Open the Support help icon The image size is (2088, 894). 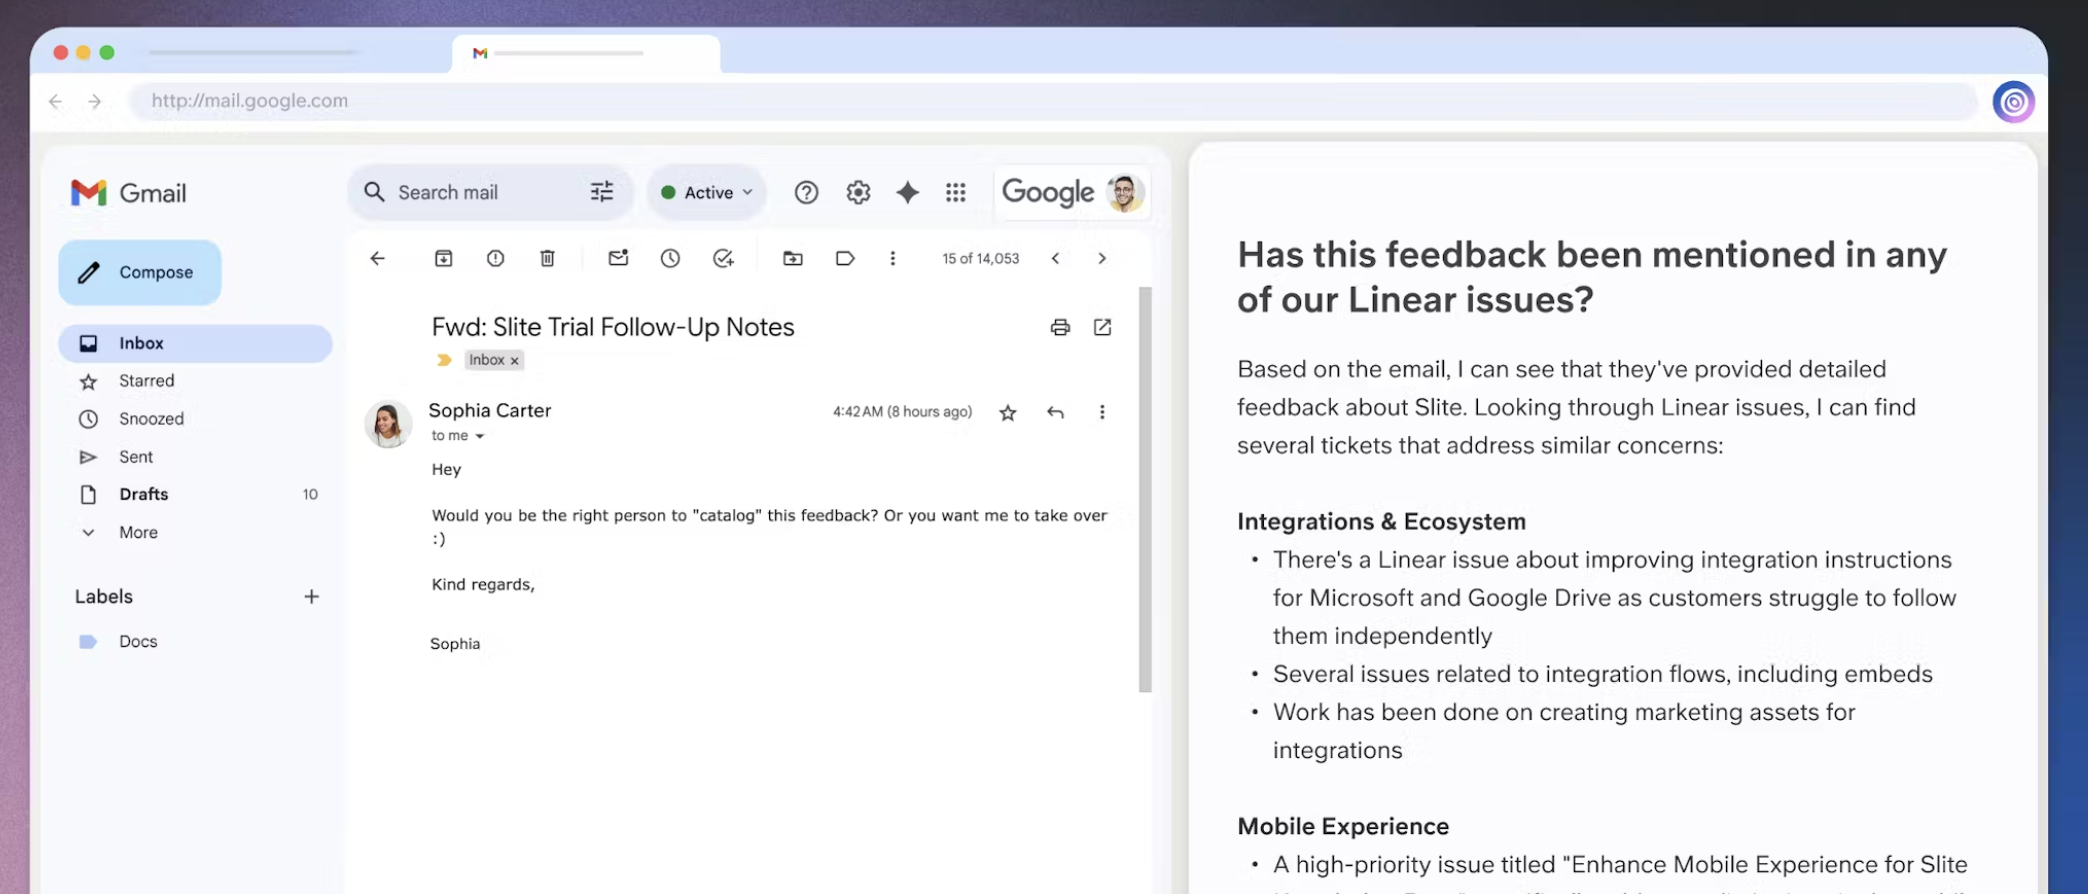(x=806, y=192)
